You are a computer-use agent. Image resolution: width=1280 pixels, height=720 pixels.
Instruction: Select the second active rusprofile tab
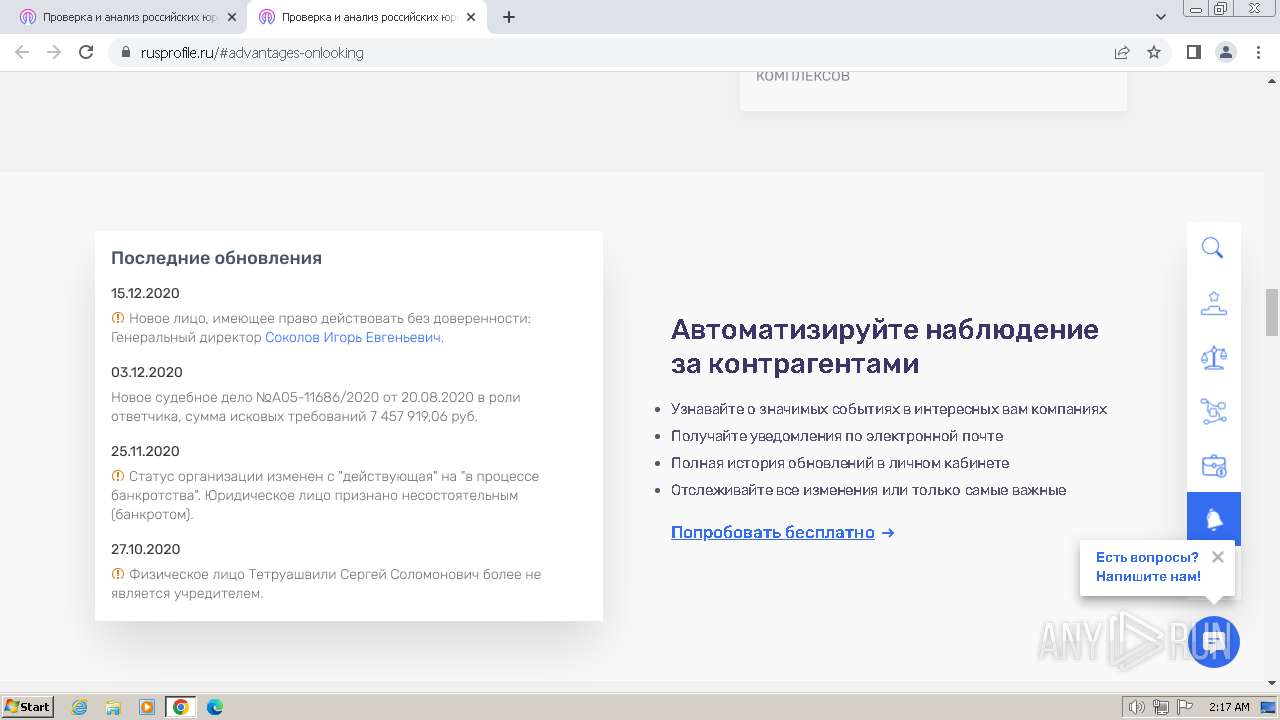point(367,17)
